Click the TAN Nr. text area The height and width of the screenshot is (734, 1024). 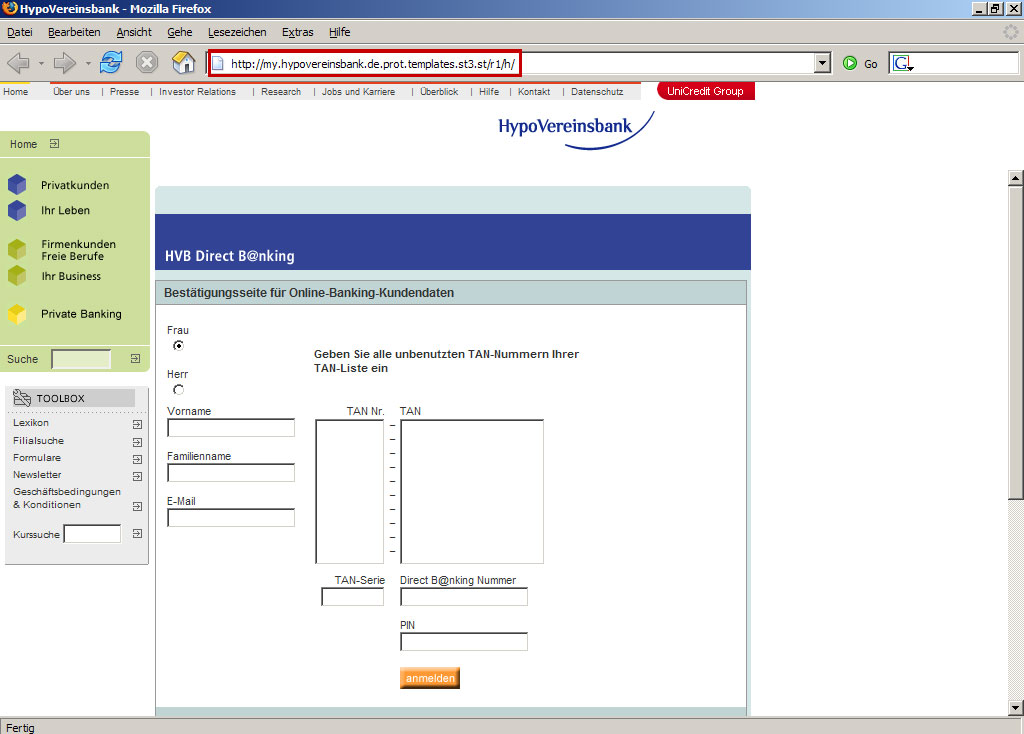[349, 492]
